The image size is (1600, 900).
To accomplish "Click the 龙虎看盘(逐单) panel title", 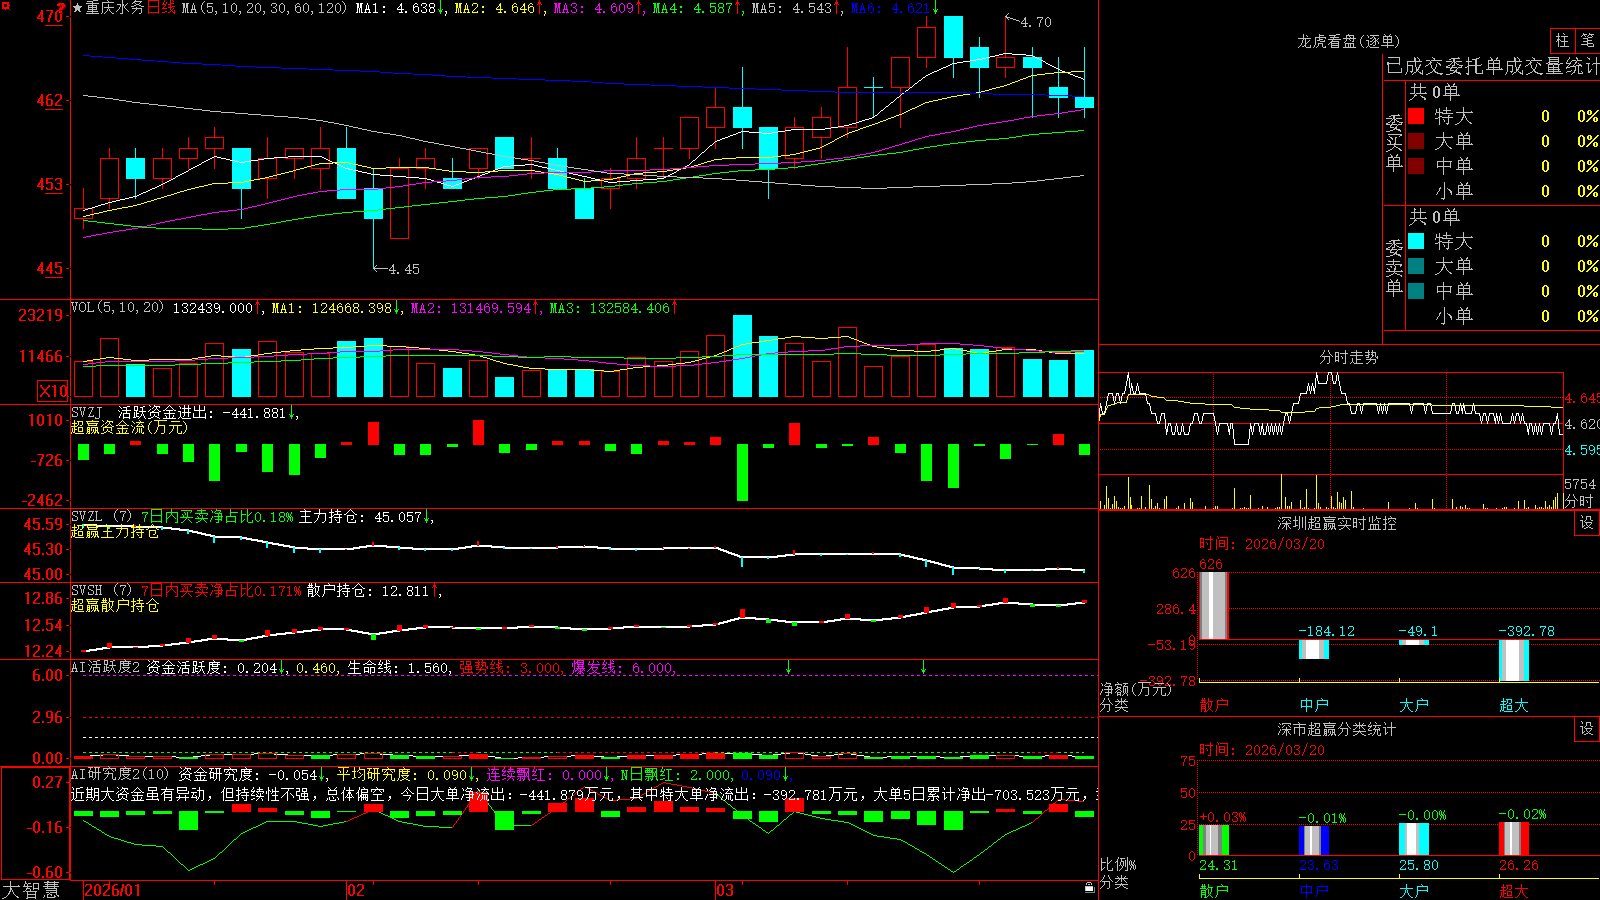I will 1348,41.
